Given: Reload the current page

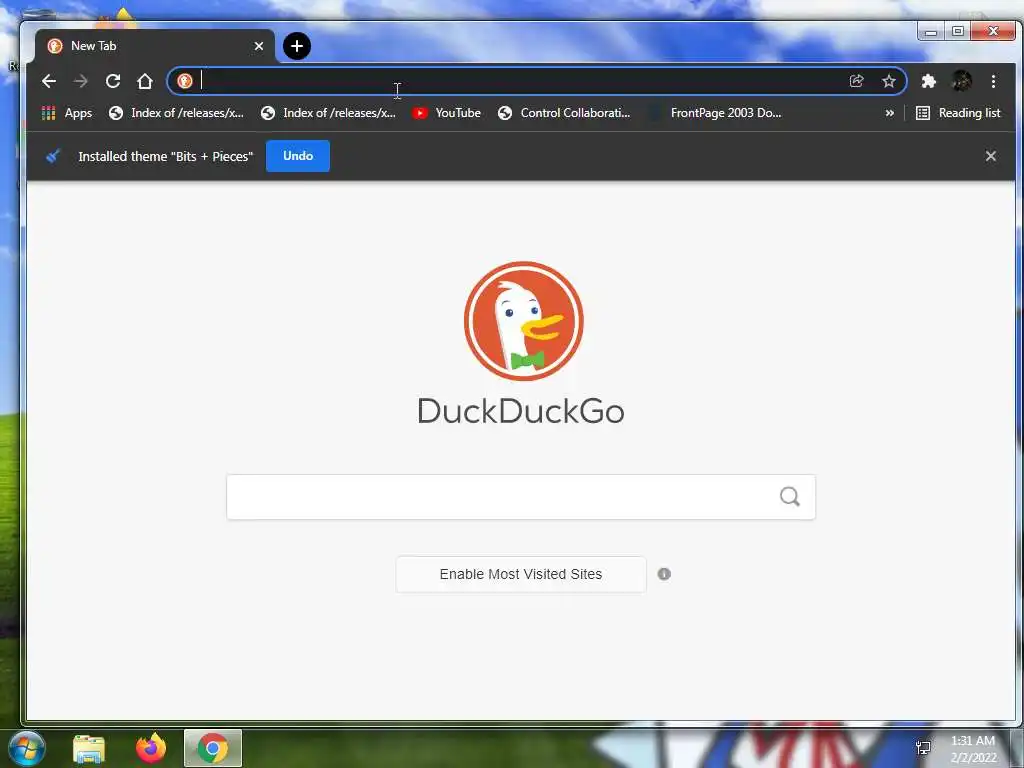Looking at the screenshot, I should 113,81.
